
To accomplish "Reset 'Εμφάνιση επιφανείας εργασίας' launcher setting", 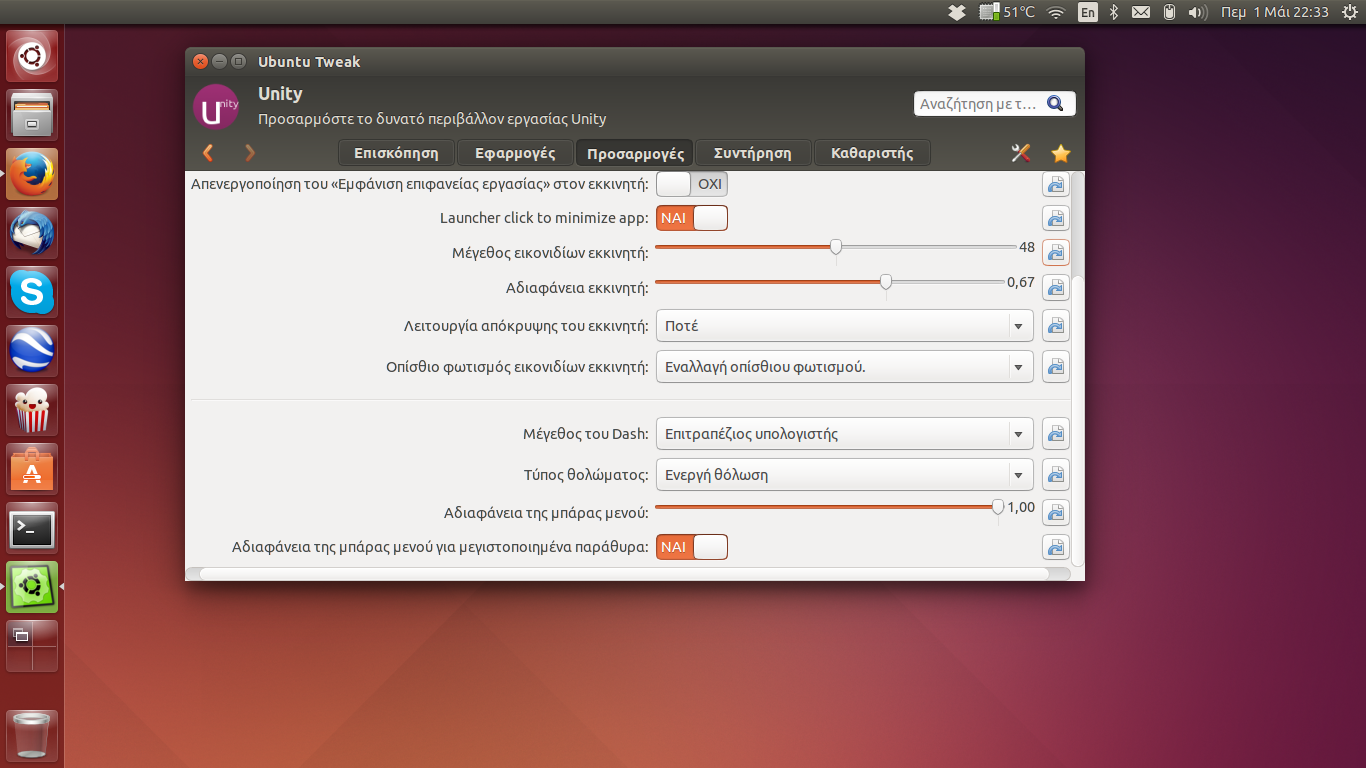I will tap(1056, 185).
